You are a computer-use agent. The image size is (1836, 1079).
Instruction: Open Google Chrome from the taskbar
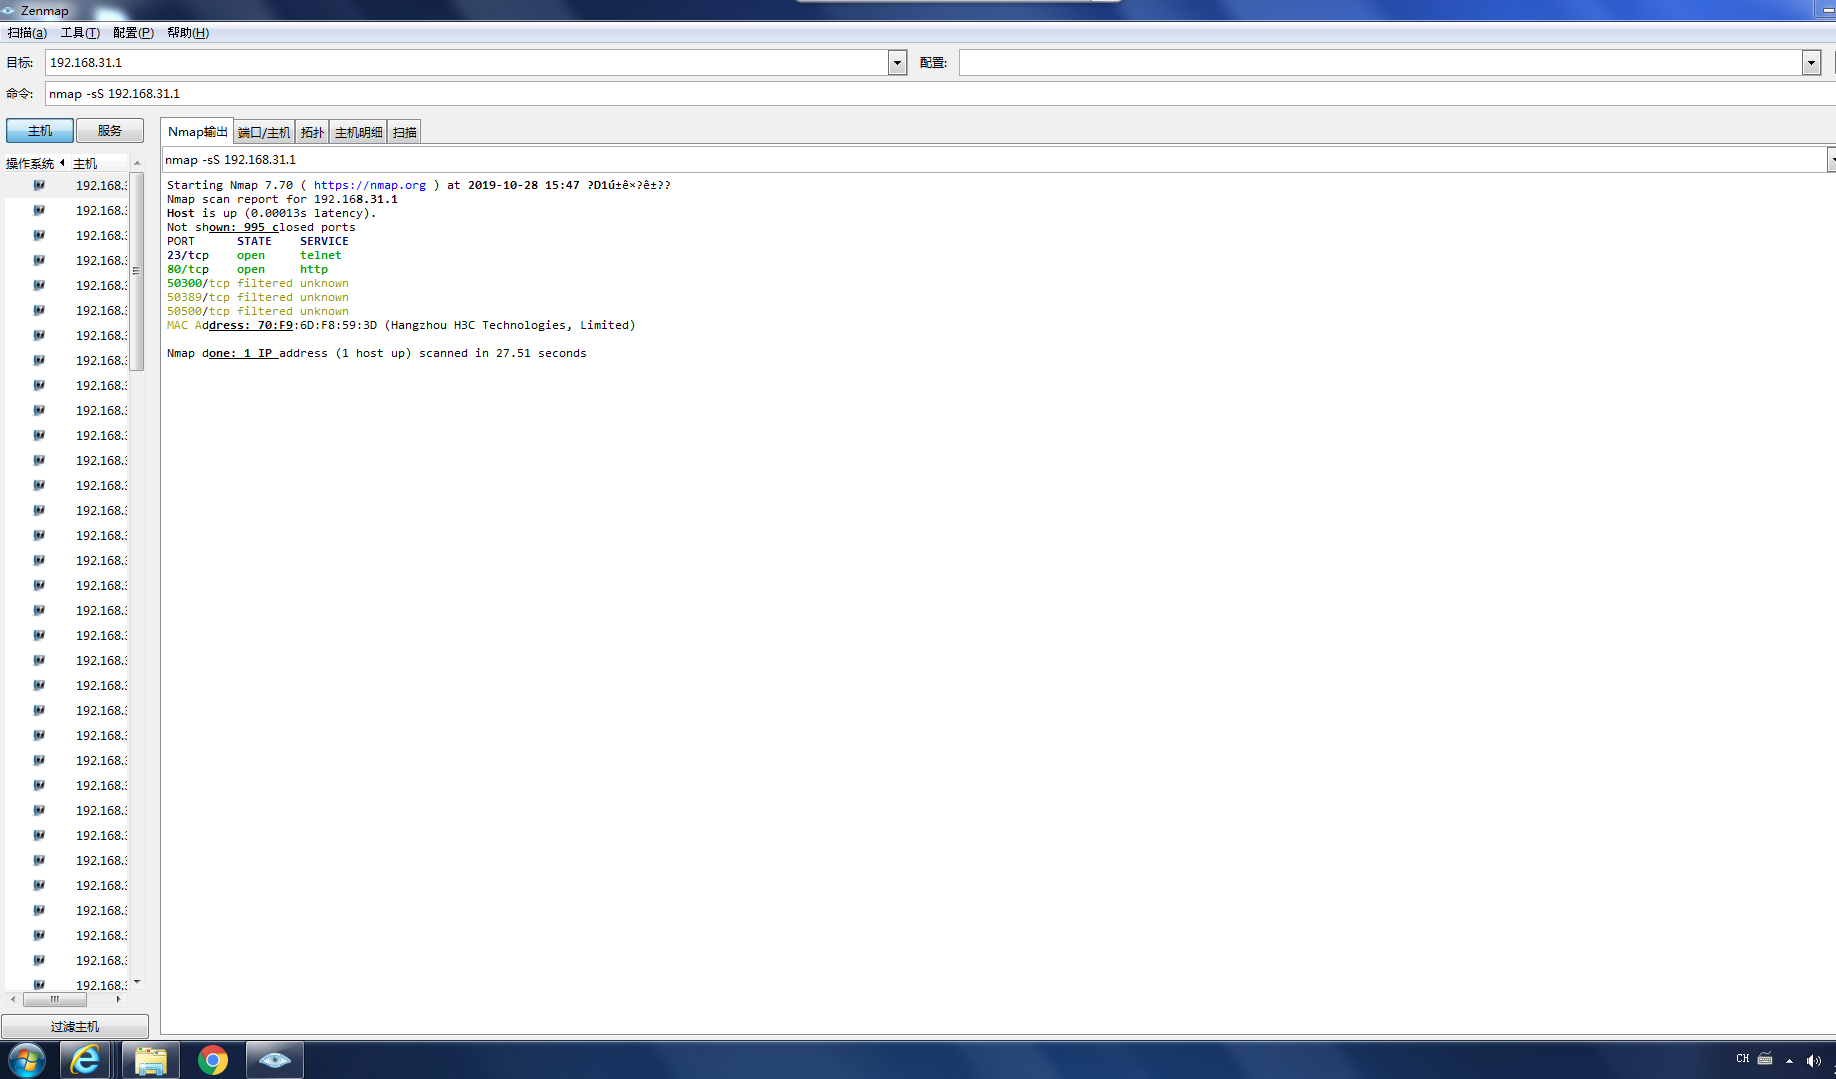(x=212, y=1060)
